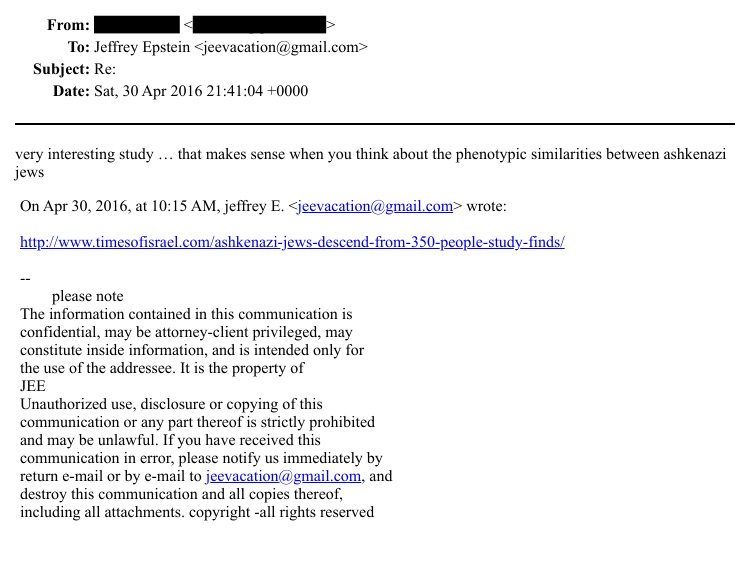Click the subject value 'Re:'

click(104, 69)
